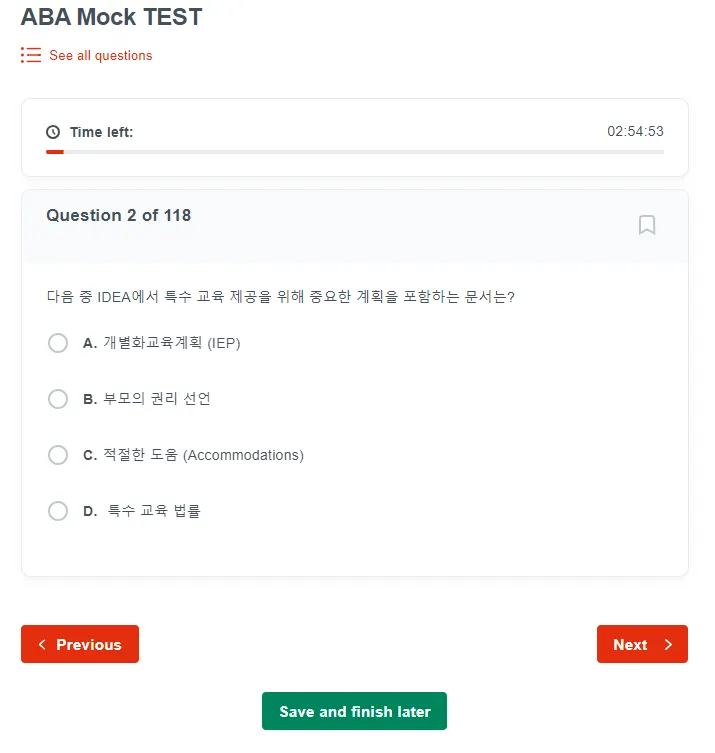Go back with the Previous button
Image resolution: width=715 pixels, height=753 pixels.
point(80,644)
